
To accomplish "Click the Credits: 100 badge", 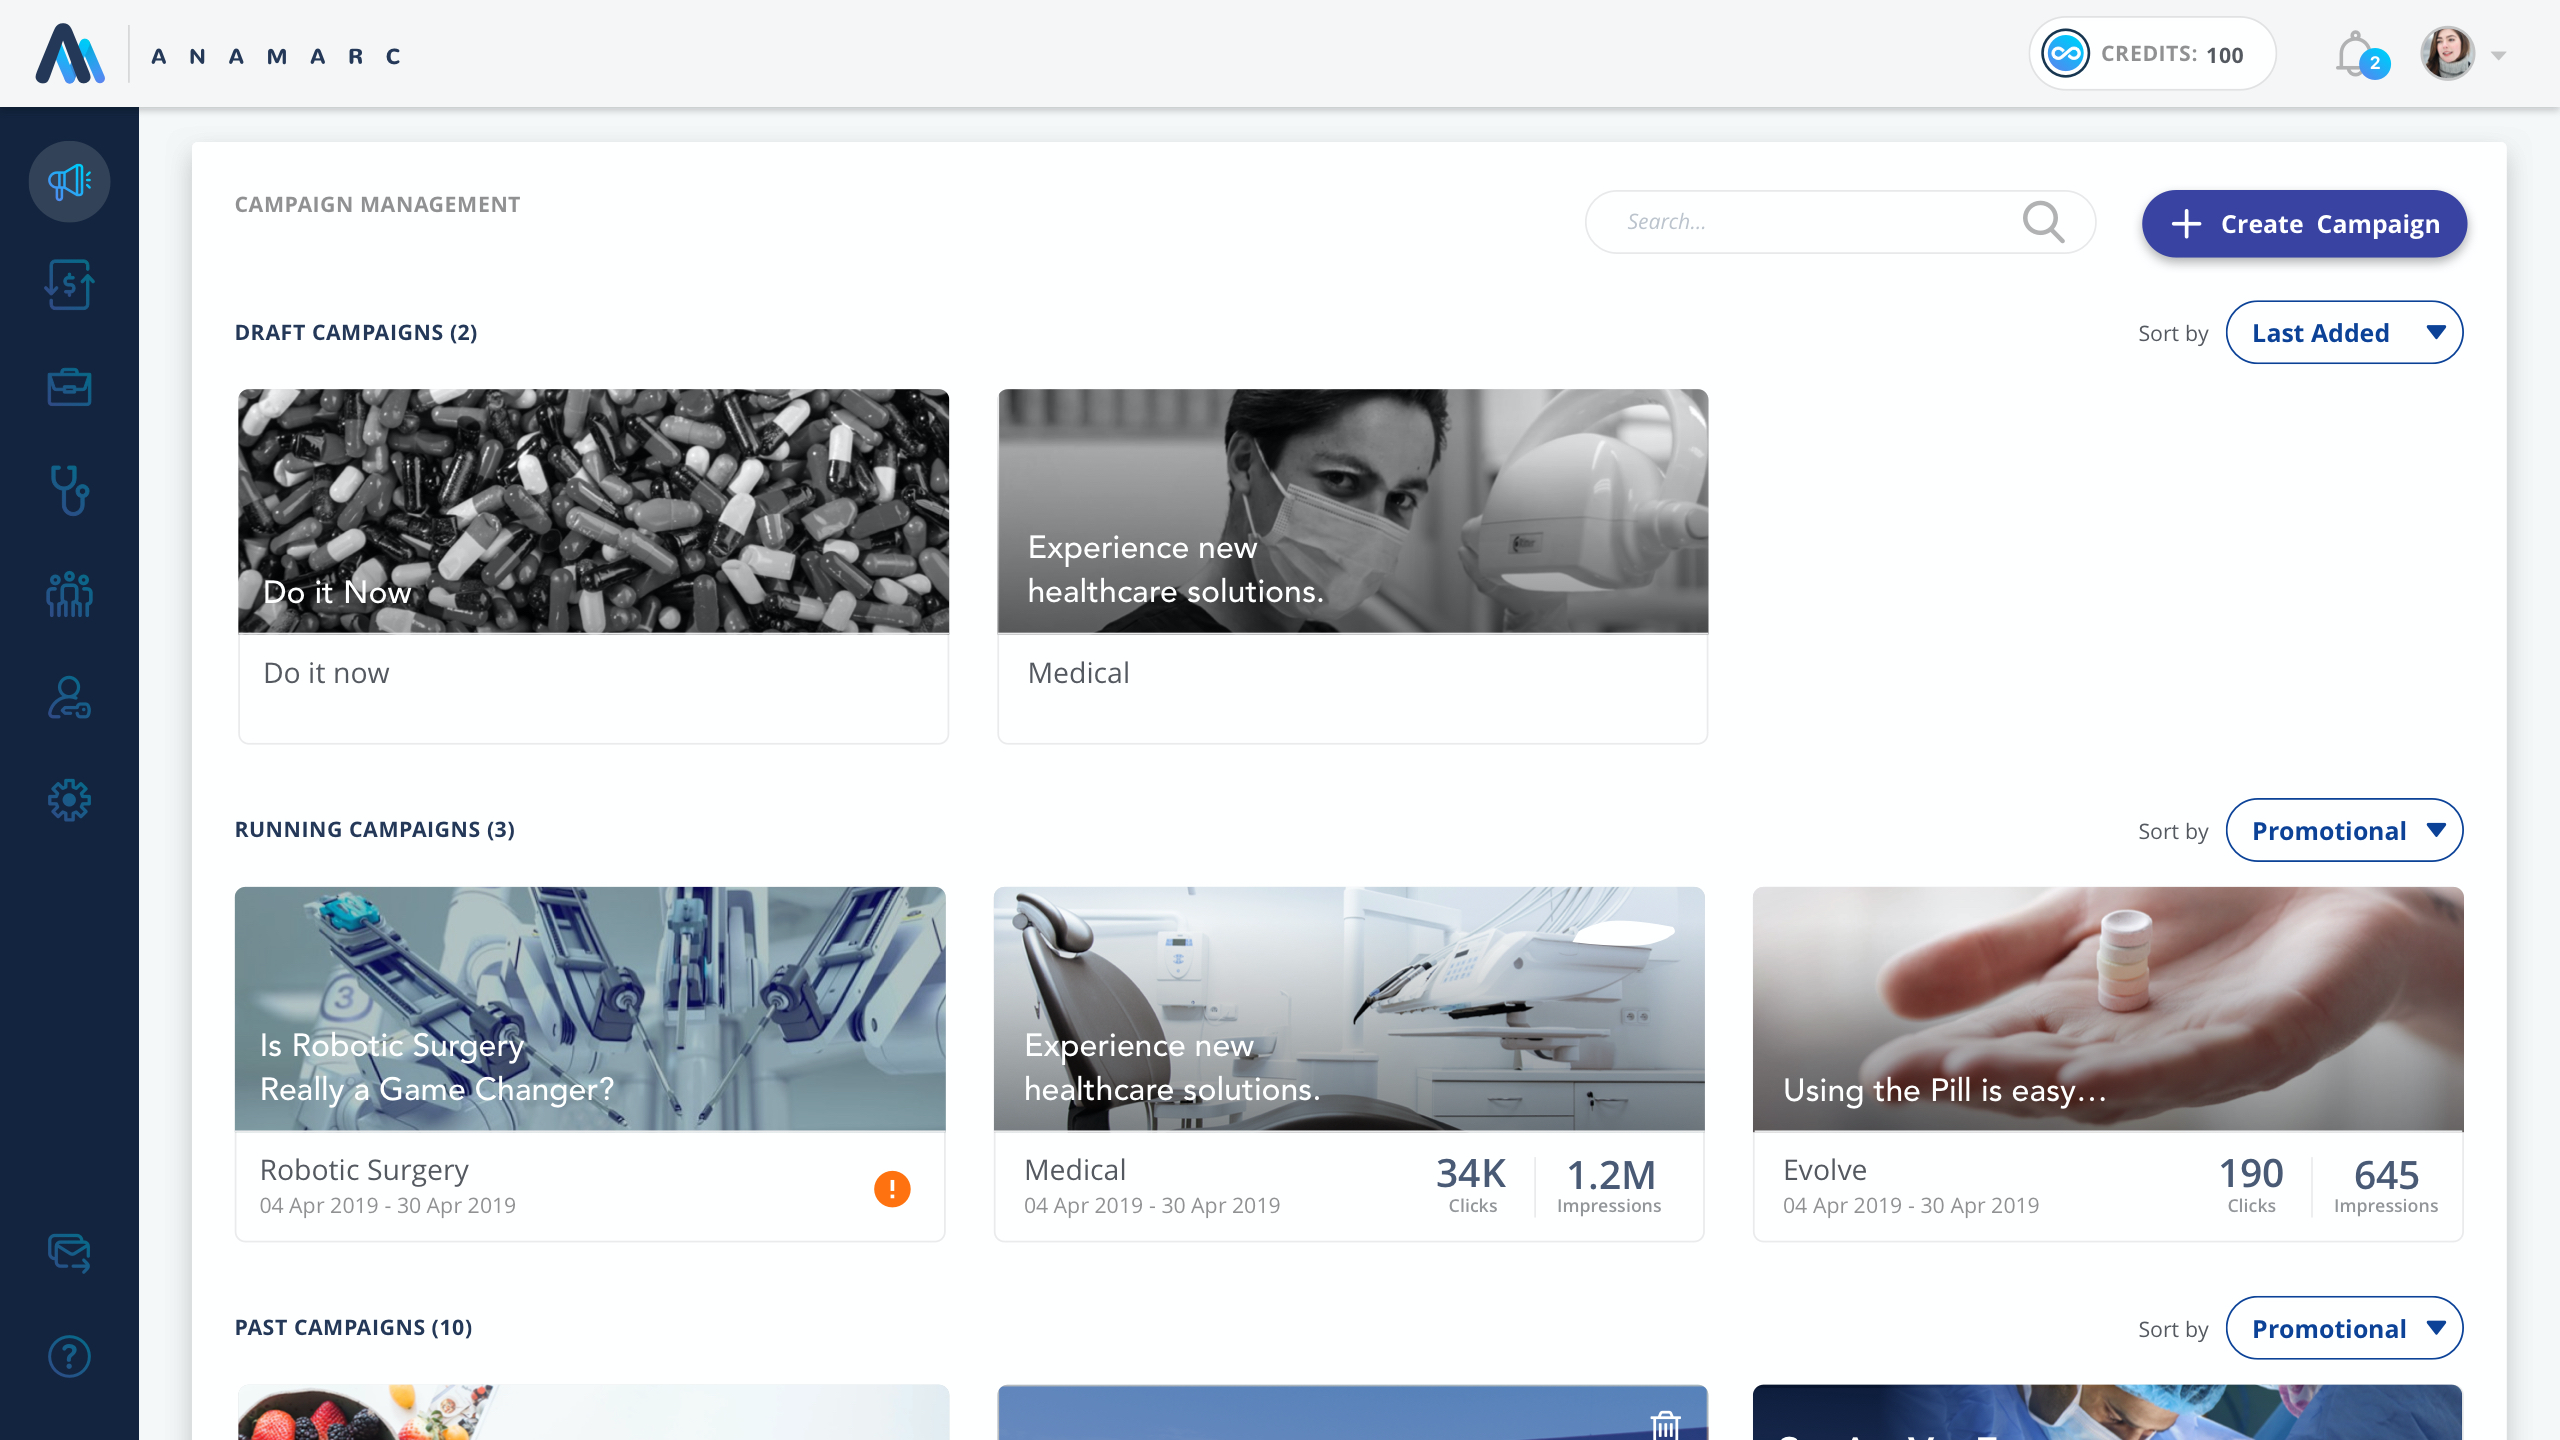I will click(2152, 54).
